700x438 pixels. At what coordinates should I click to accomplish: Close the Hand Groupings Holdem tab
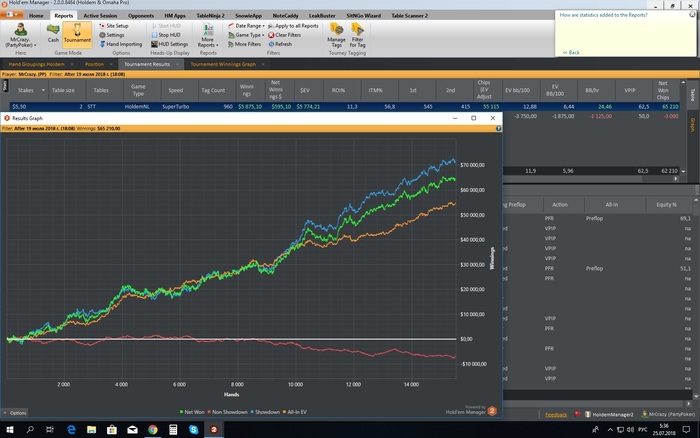pos(72,64)
